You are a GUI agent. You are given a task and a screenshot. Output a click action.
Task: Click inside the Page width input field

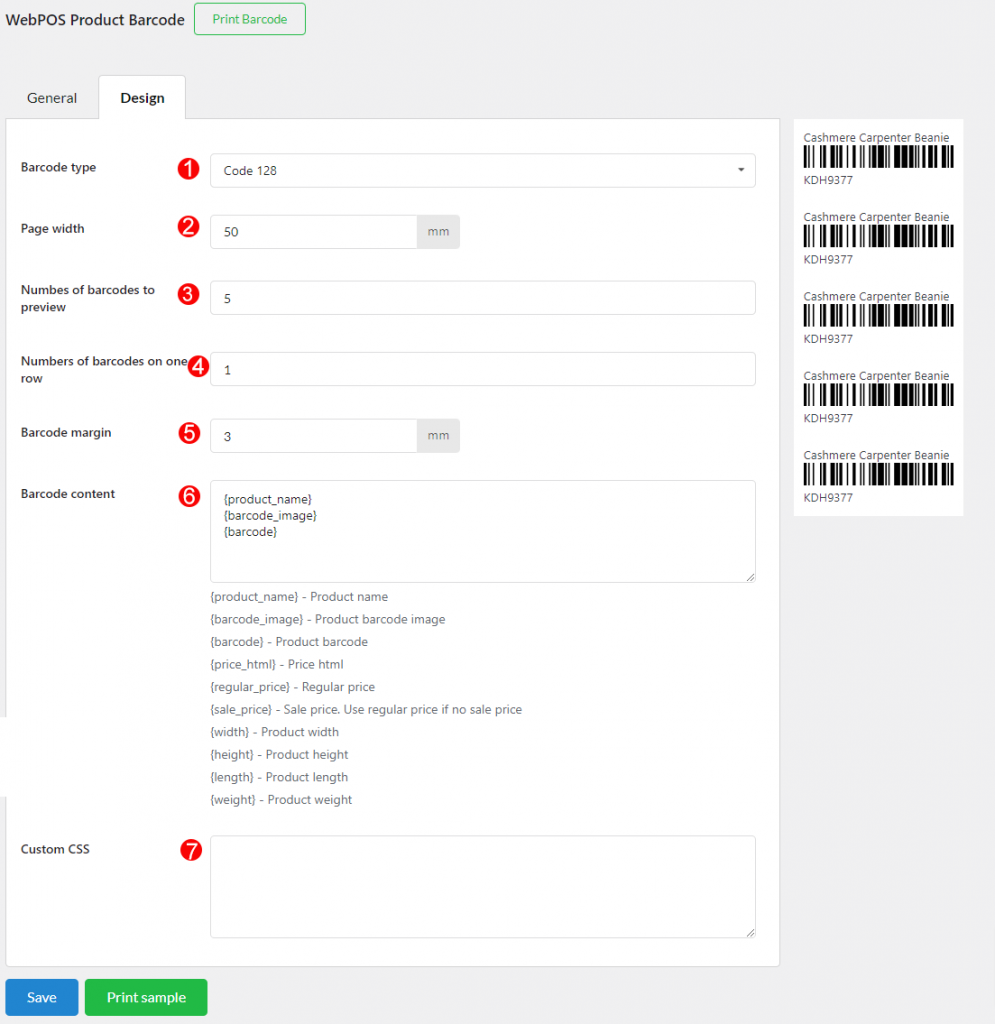[310, 231]
